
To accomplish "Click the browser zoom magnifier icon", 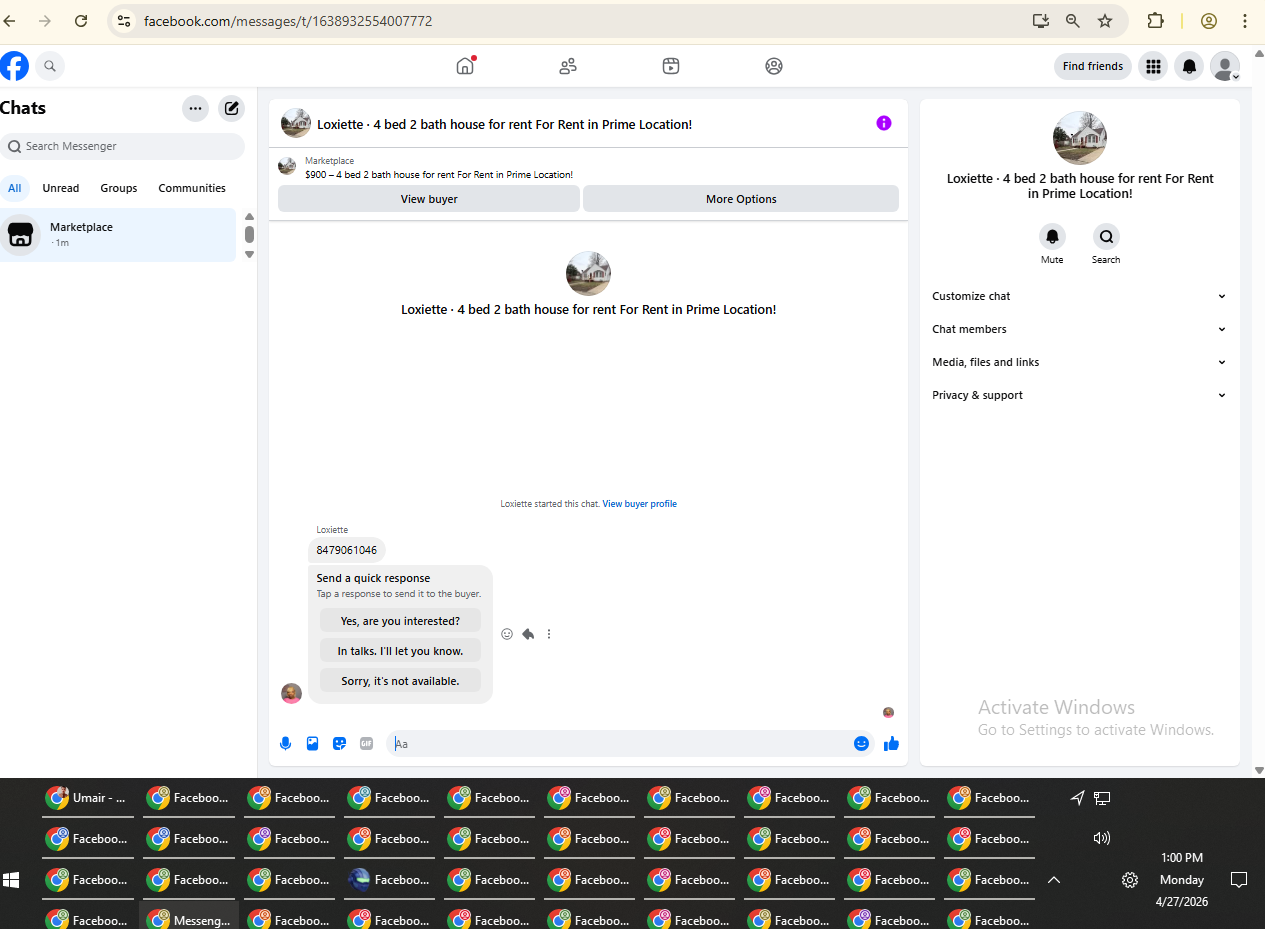I will (1073, 21).
